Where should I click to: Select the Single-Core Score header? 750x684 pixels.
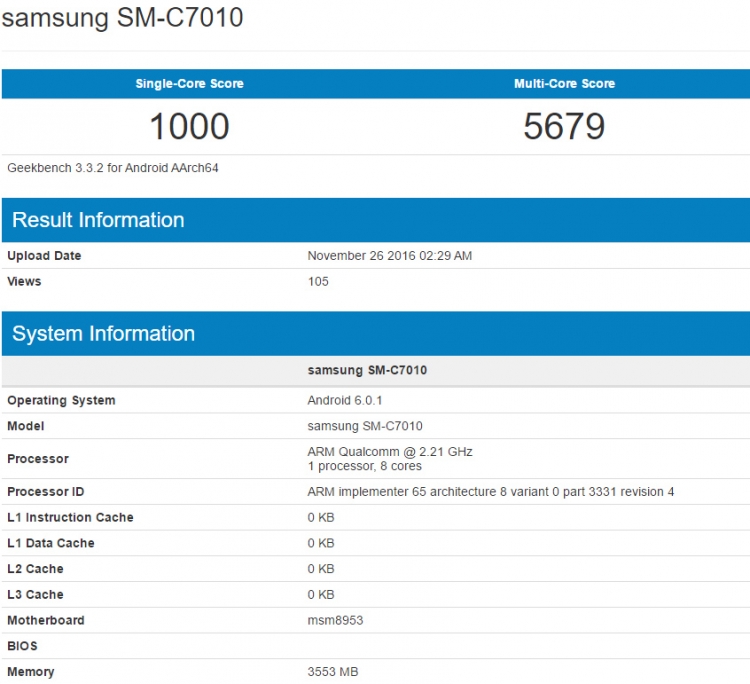click(x=189, y=84)
